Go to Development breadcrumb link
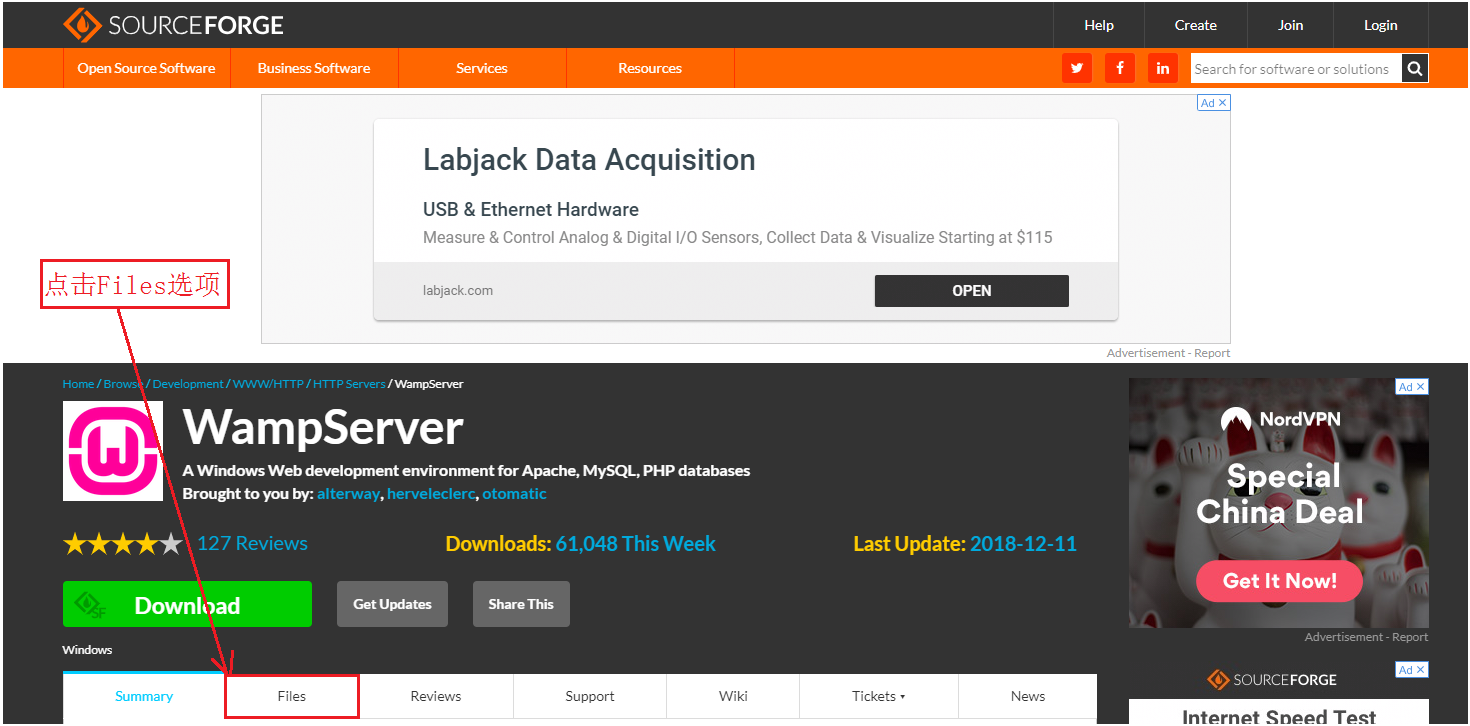Image resolution: width=1470 pixels, height=726 pixels. pyautogui.click(x=188, y=384)
